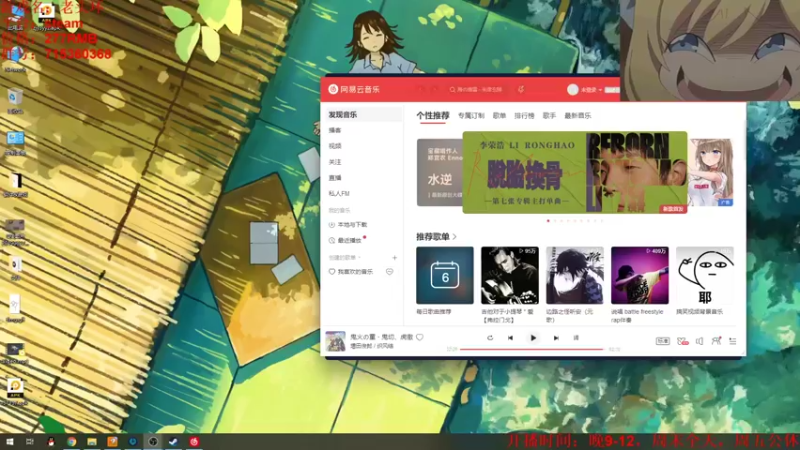Toggle the lyrics 词 button
The width and height of the screenshot is (800, 450).
(x=576, y=338)
